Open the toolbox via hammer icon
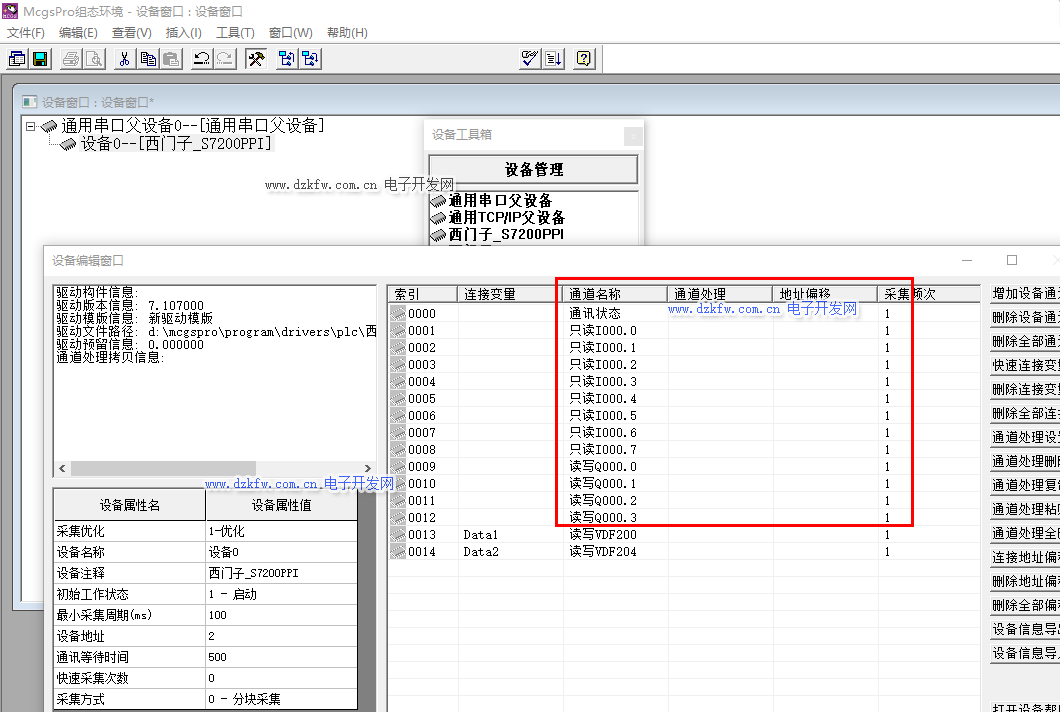 (256, 59)
